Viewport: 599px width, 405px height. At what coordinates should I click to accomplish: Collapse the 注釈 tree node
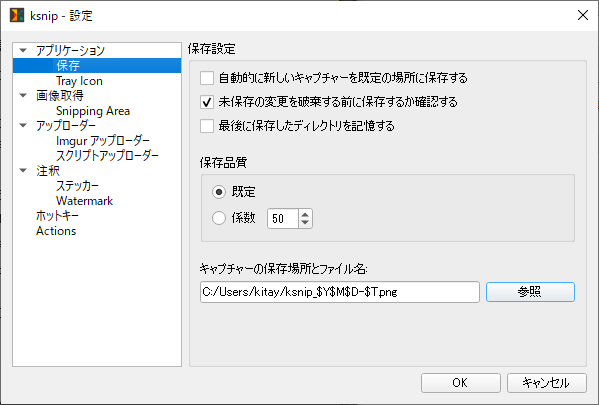tap(23, 170)
